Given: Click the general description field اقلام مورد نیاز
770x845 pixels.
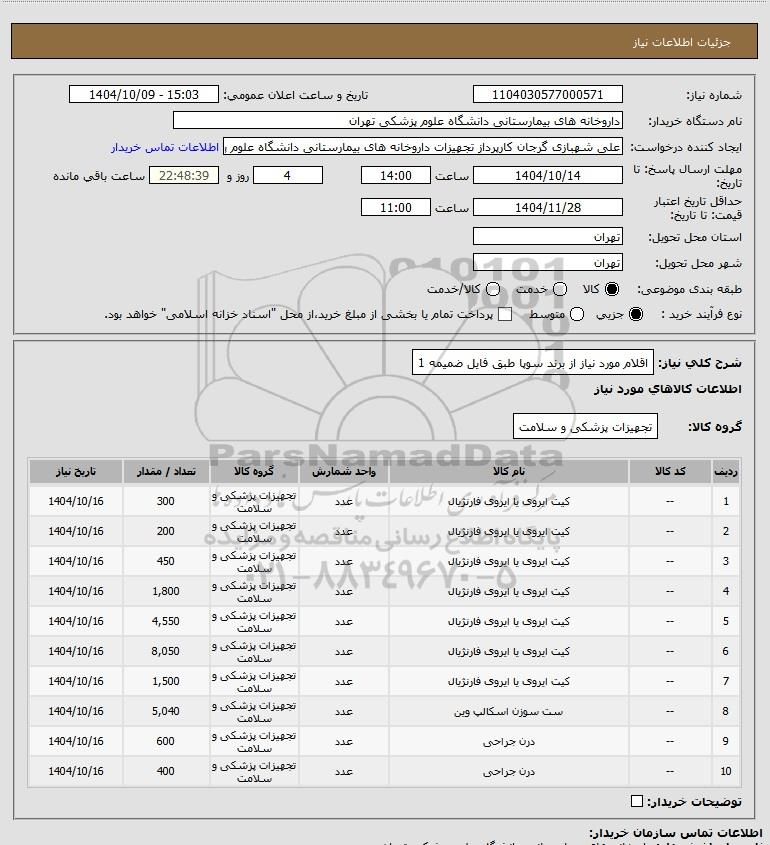Looking at the screenshot, I should (x=533, y=362).
